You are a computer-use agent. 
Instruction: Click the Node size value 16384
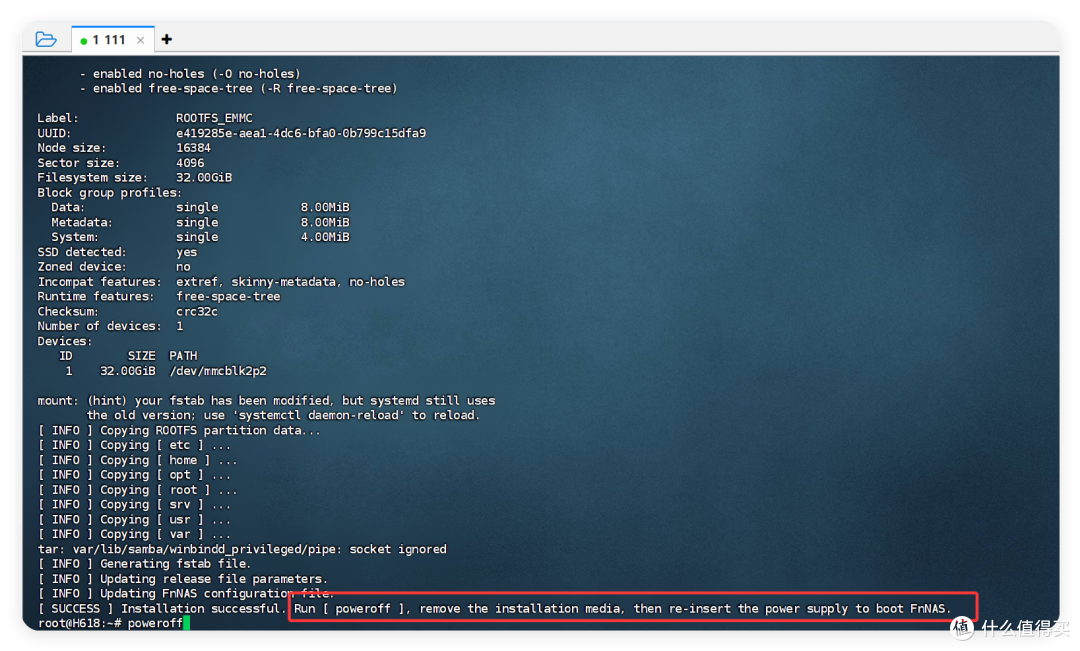[x=194, y=147]
